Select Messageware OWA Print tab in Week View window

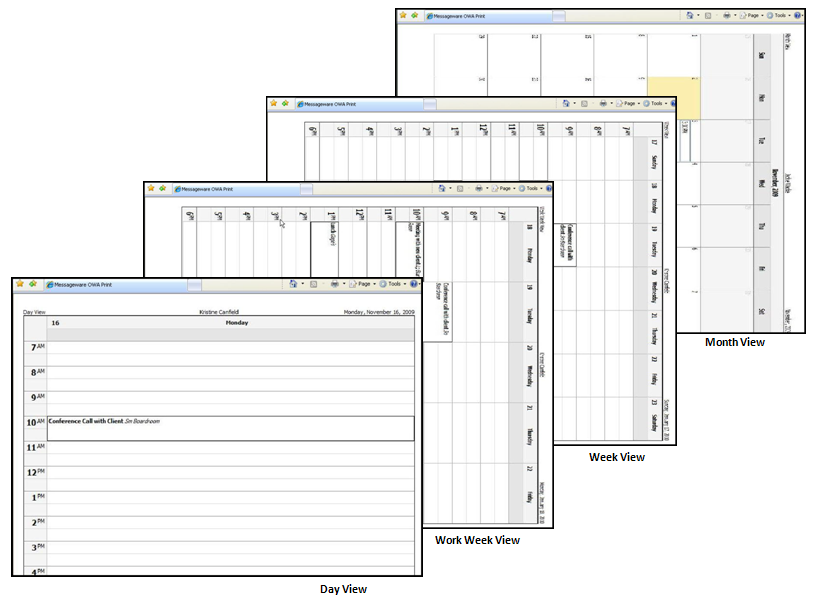pos(359,104)
